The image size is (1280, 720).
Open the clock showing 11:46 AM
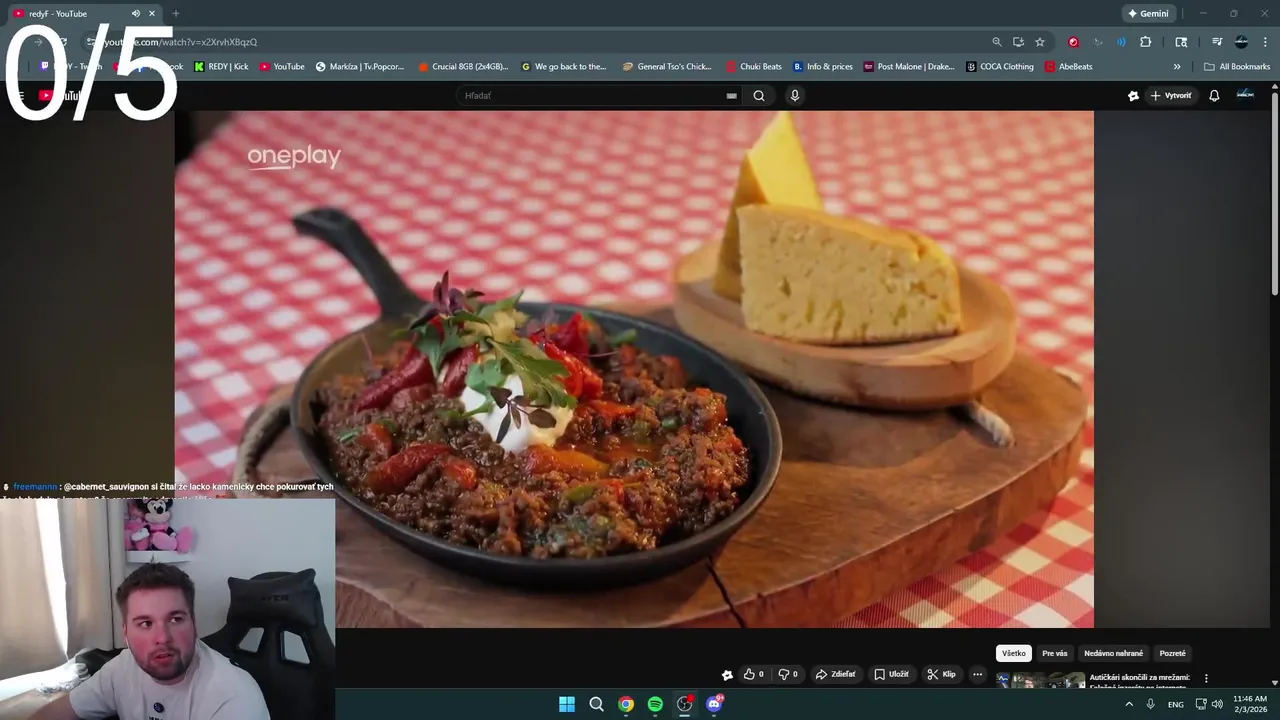point(1250,704)
